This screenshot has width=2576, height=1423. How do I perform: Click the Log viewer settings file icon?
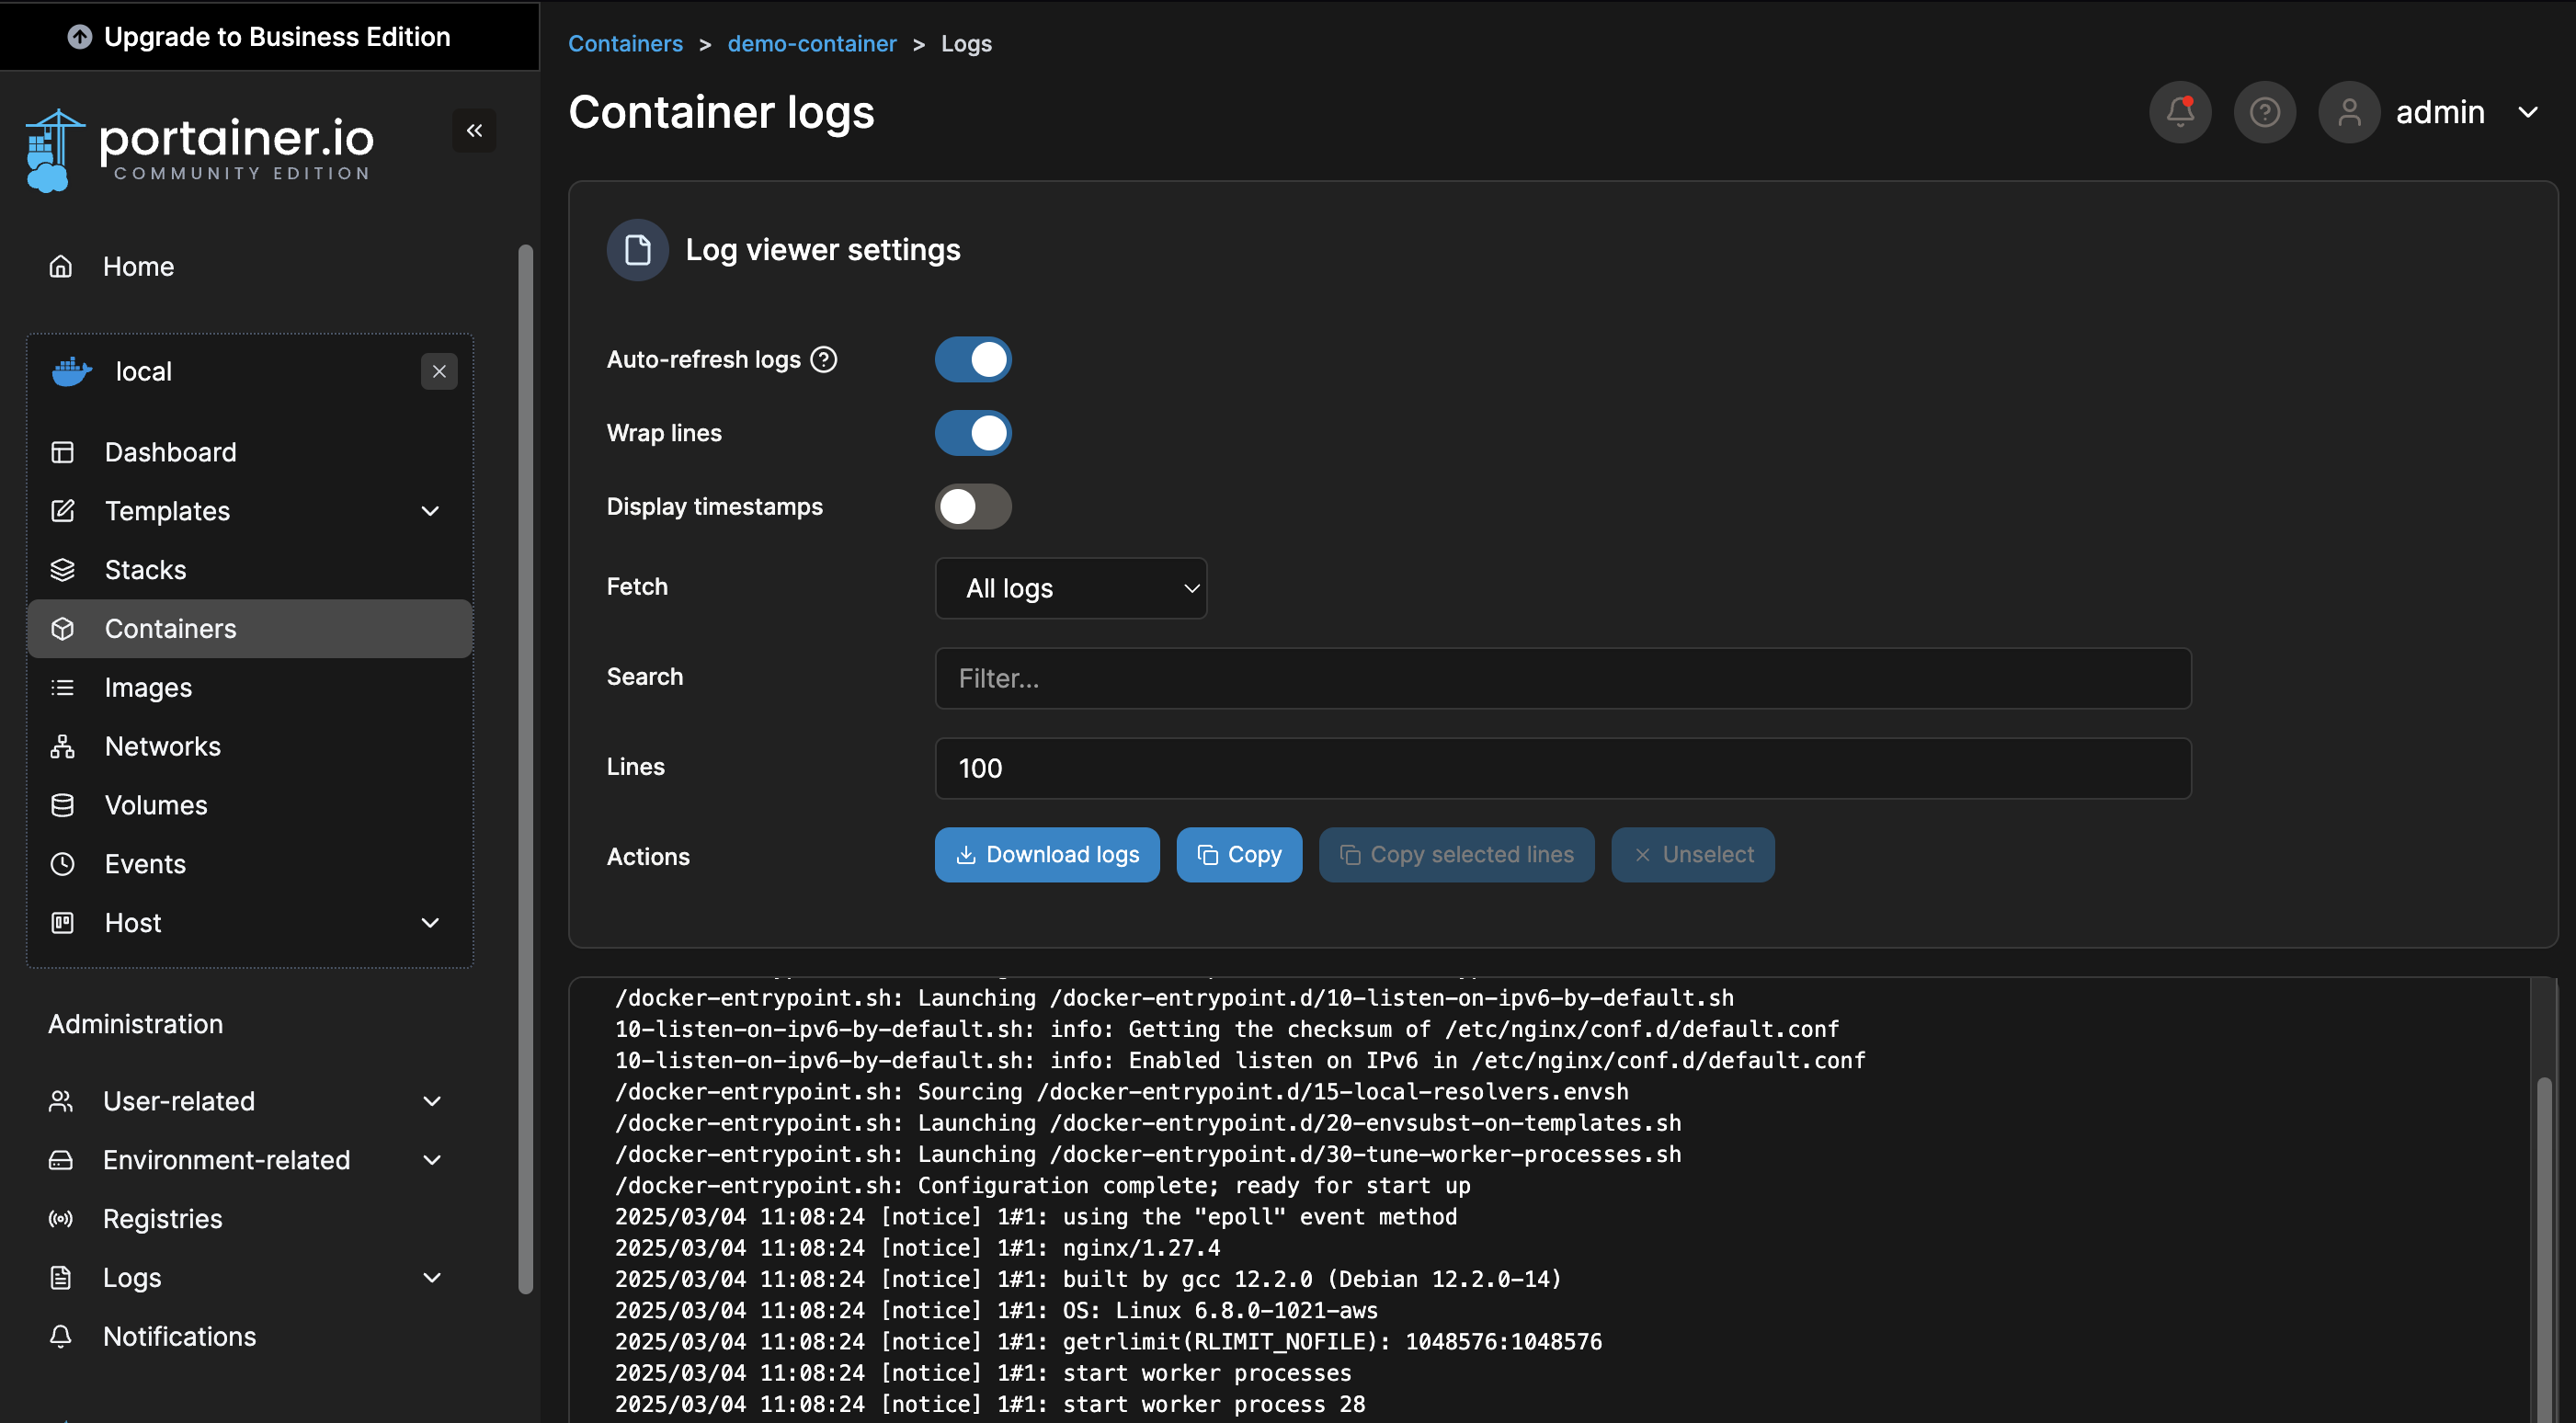coord(638,250)
